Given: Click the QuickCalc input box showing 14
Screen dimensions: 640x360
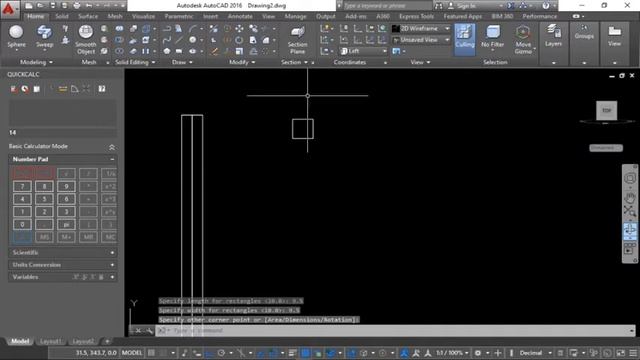Looking at the screenshot, I should 62,133.
